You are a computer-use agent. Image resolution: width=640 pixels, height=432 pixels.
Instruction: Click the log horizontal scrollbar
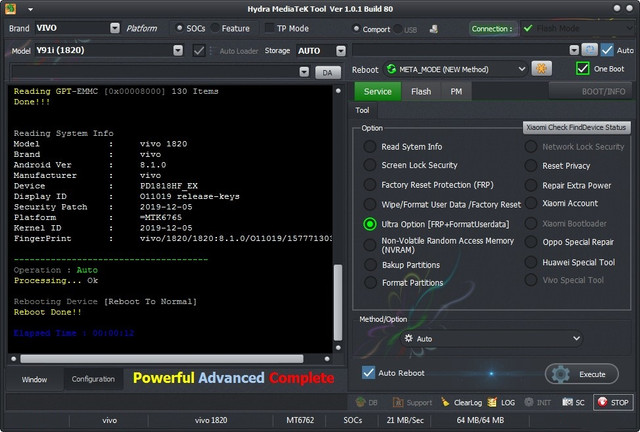[162, 359]
